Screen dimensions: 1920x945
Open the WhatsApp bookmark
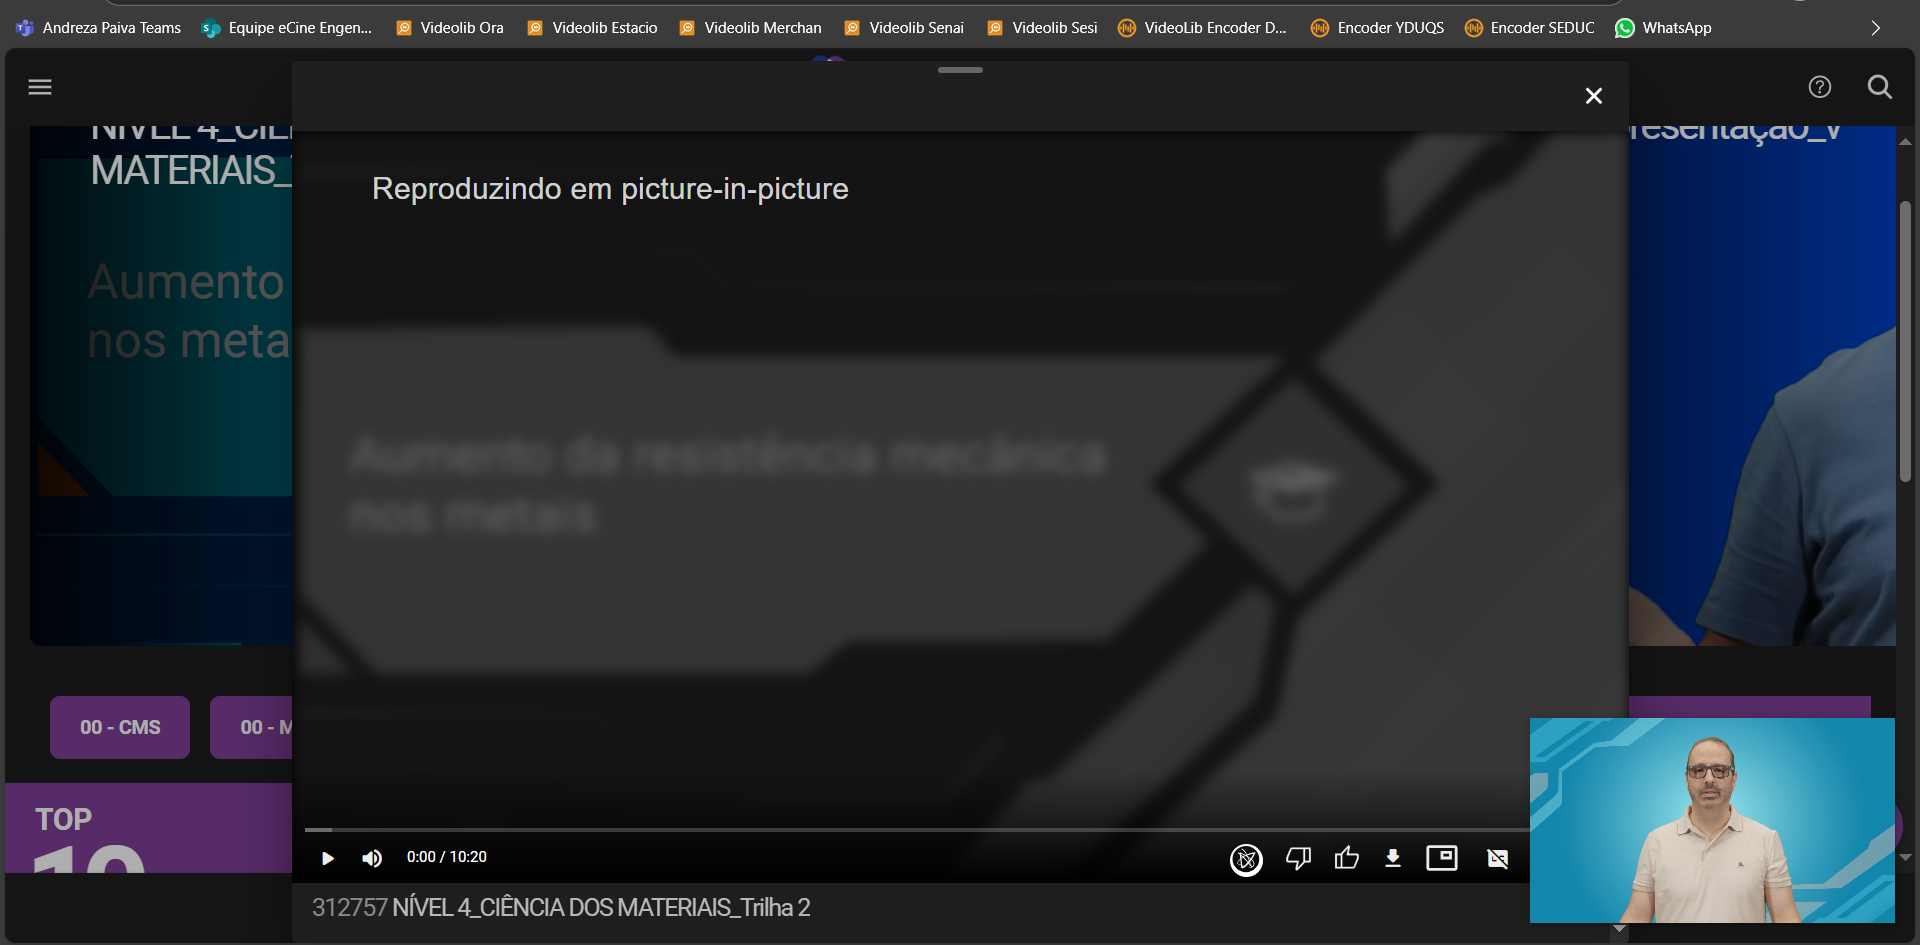click(1663, 28)
